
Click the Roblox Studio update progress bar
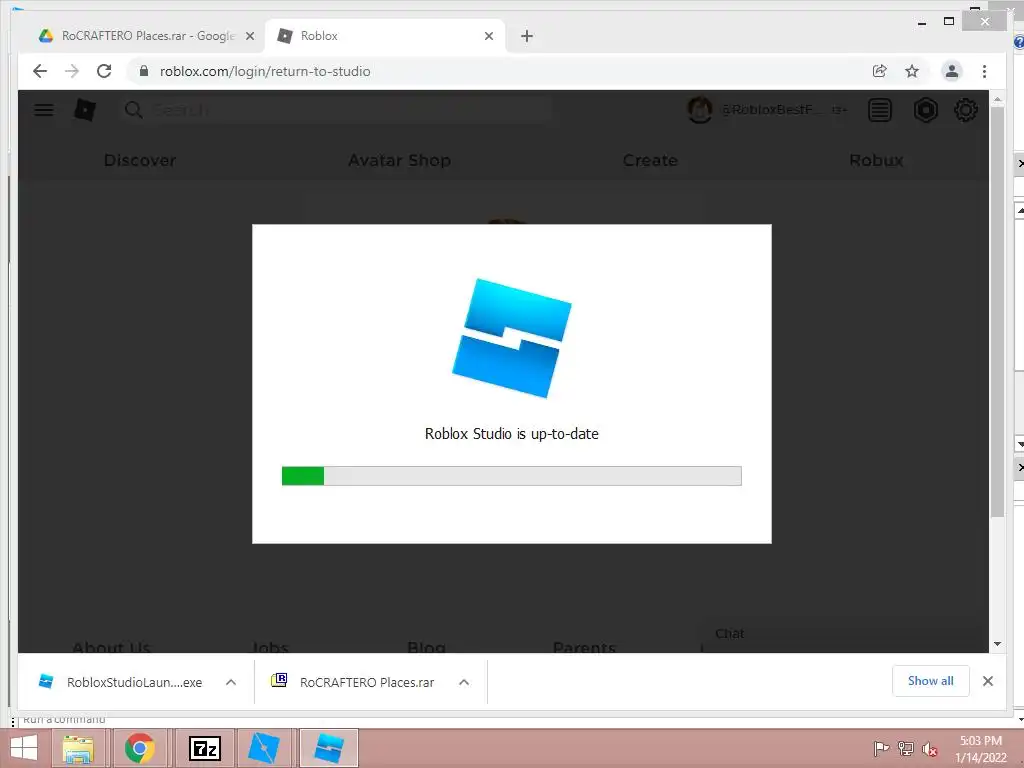pos(511,476)
